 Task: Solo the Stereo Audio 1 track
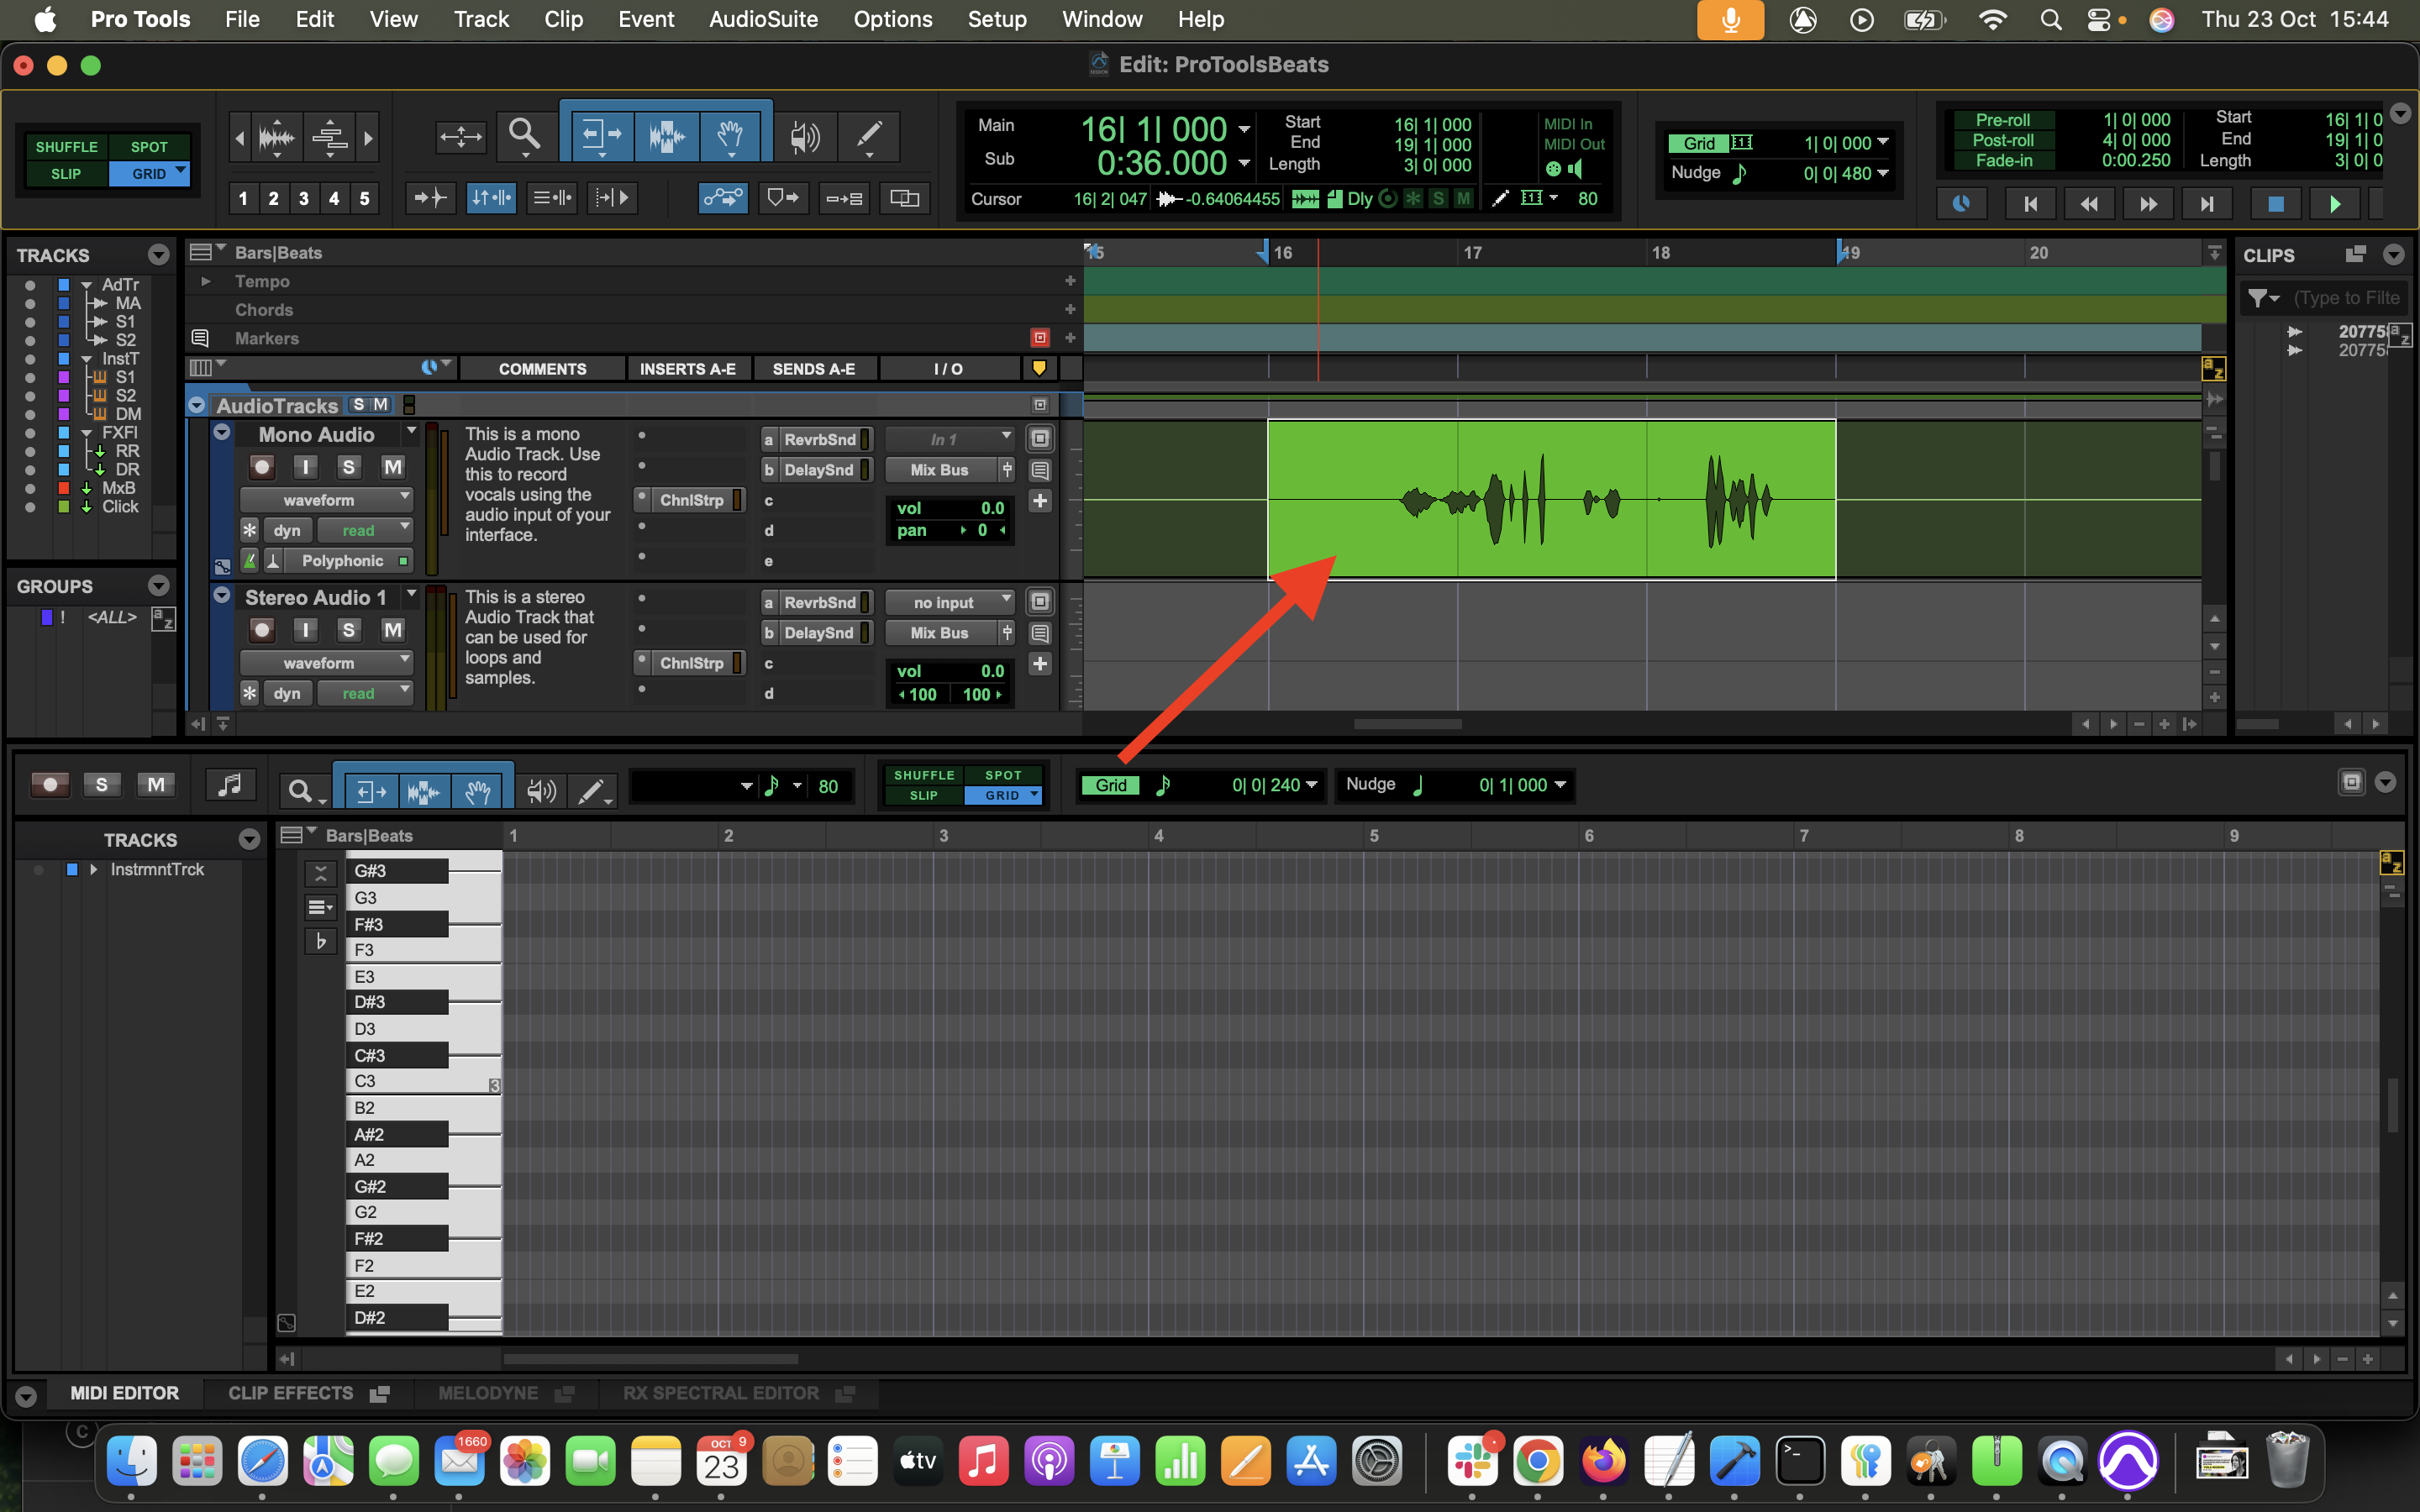click(348, 630)
